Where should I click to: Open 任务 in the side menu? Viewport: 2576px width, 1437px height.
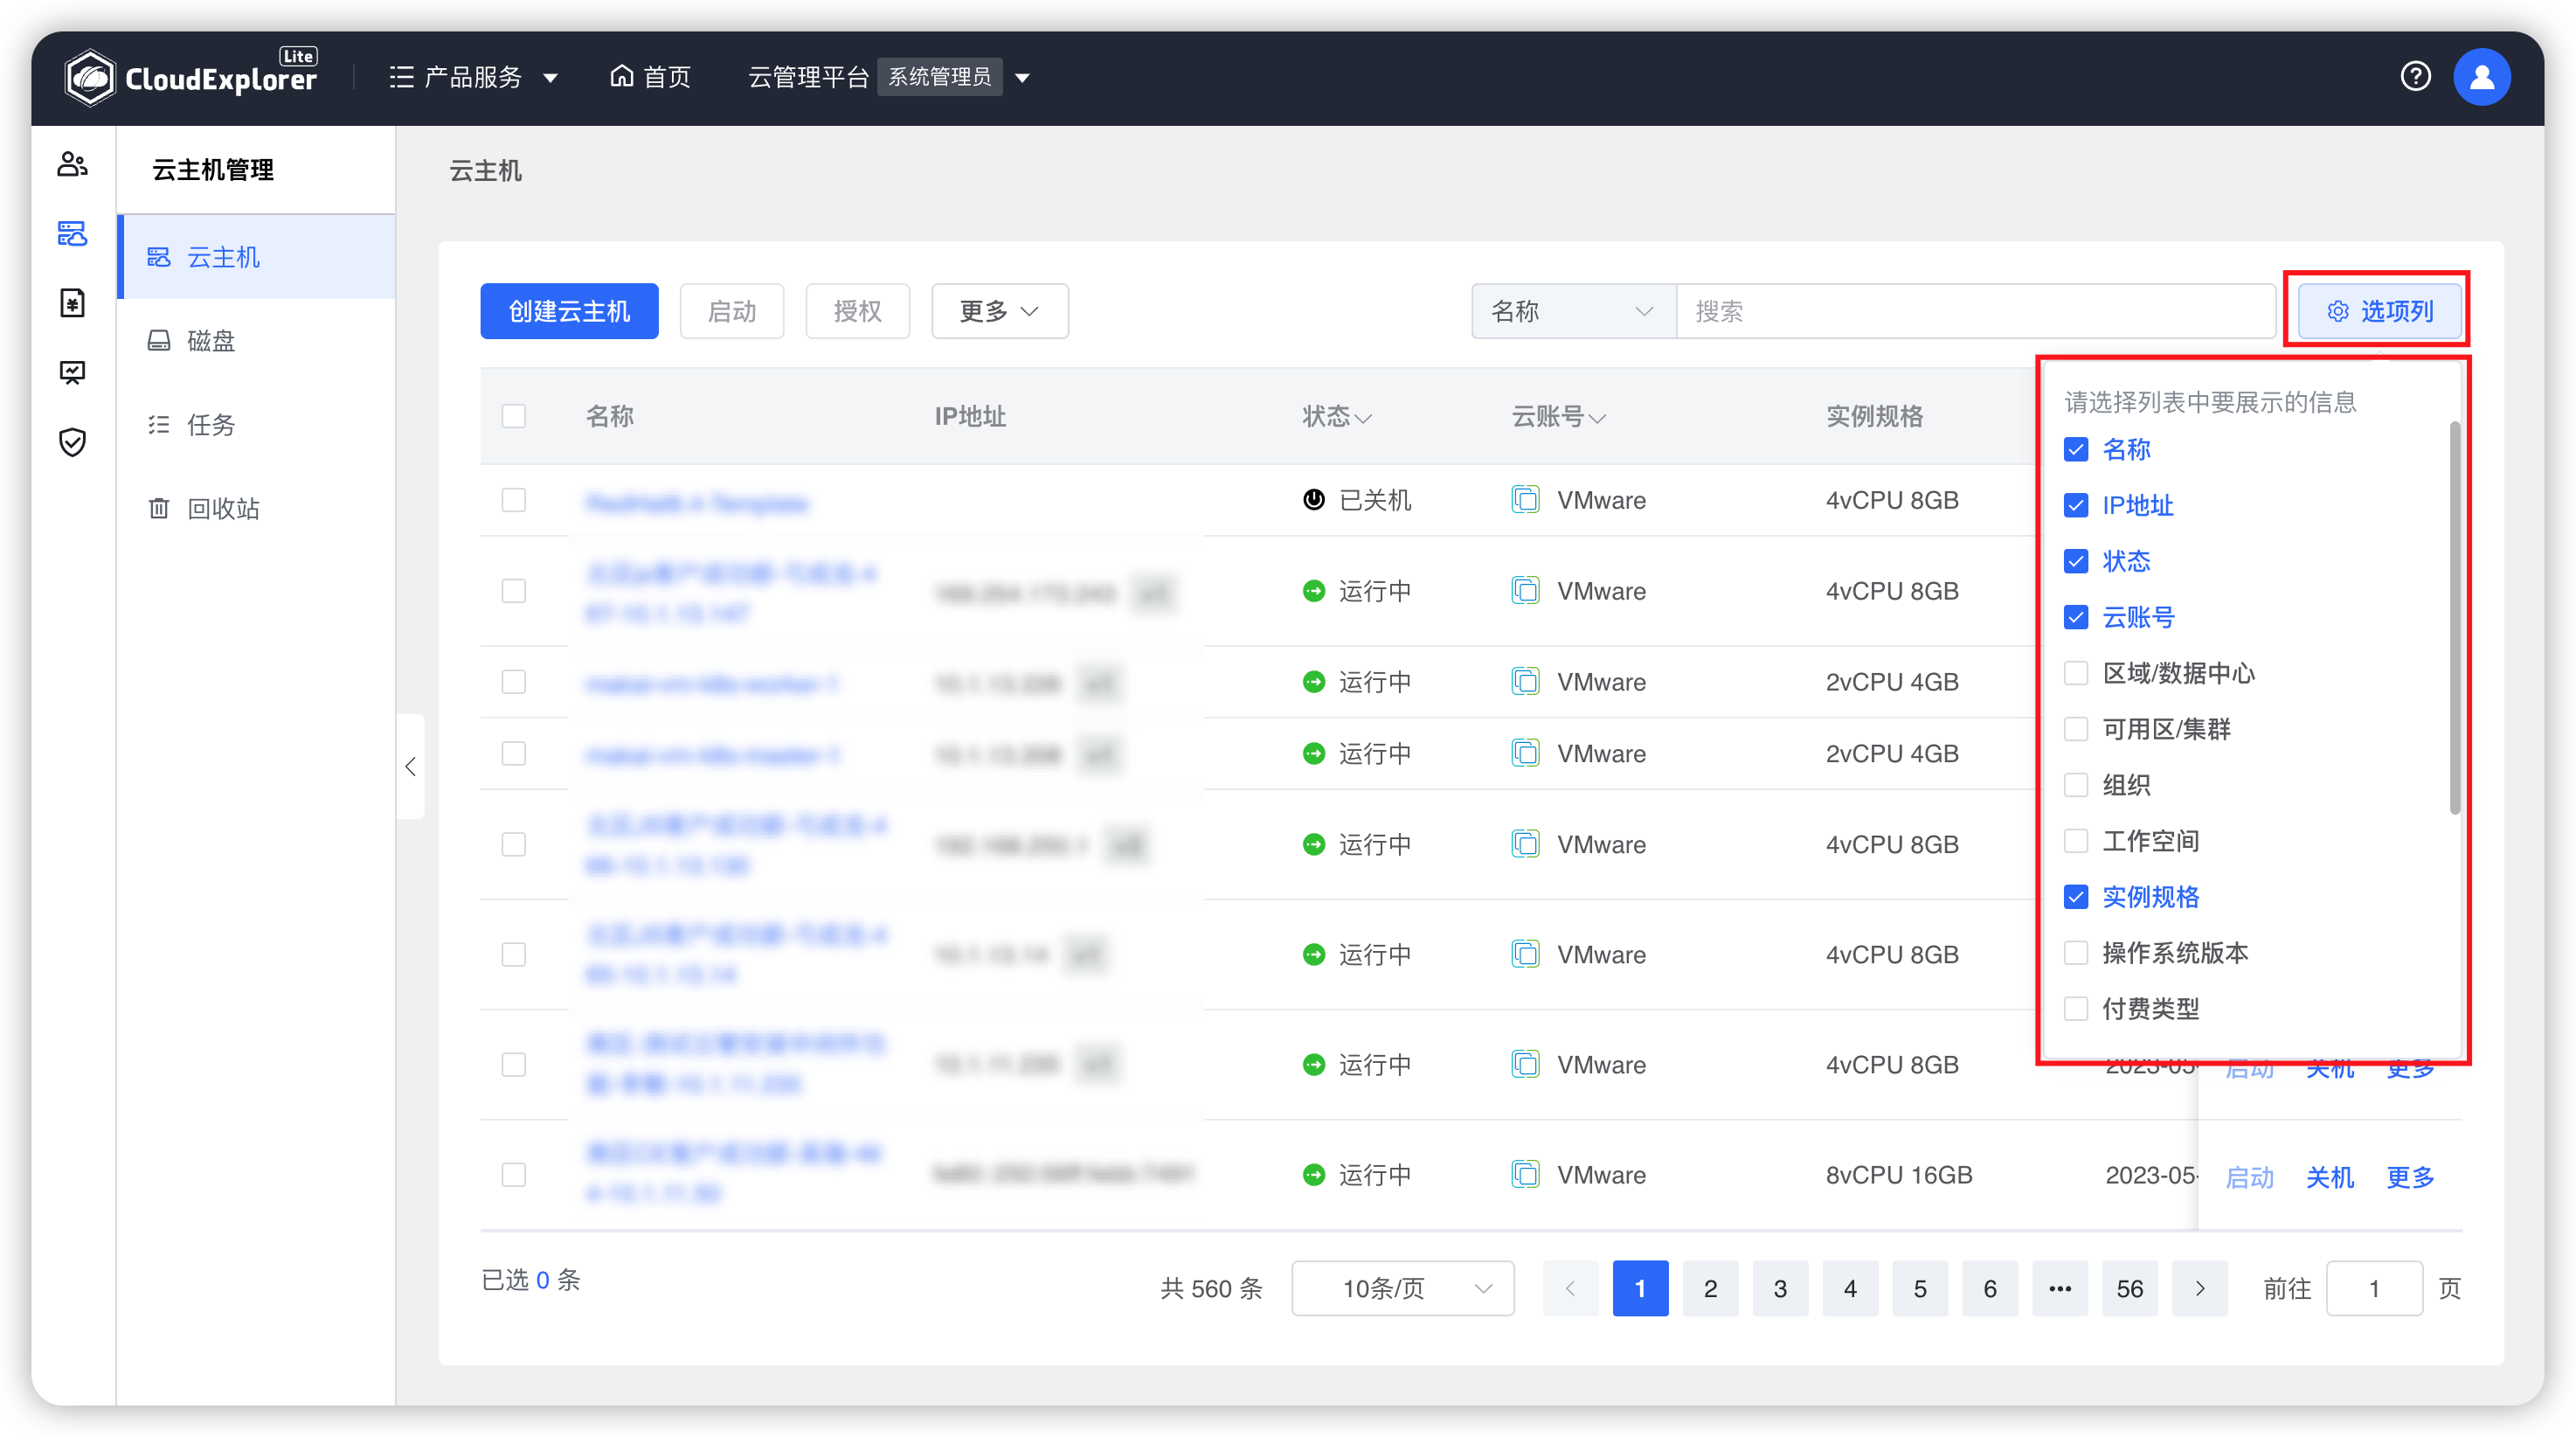(258, 425)
